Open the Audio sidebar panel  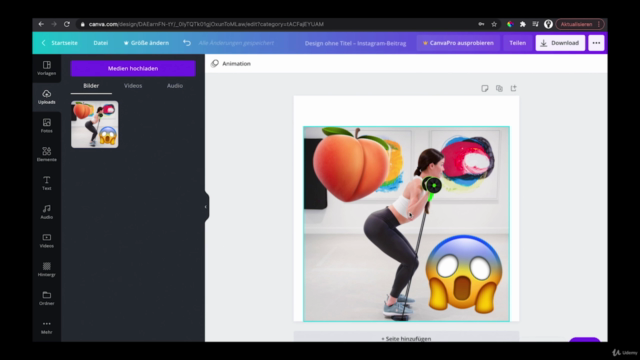(47, 212)
